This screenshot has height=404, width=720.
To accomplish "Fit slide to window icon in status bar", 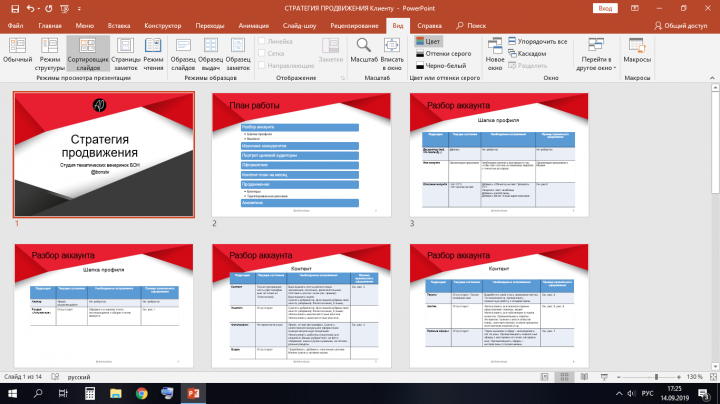I will [x=713, y=377].
